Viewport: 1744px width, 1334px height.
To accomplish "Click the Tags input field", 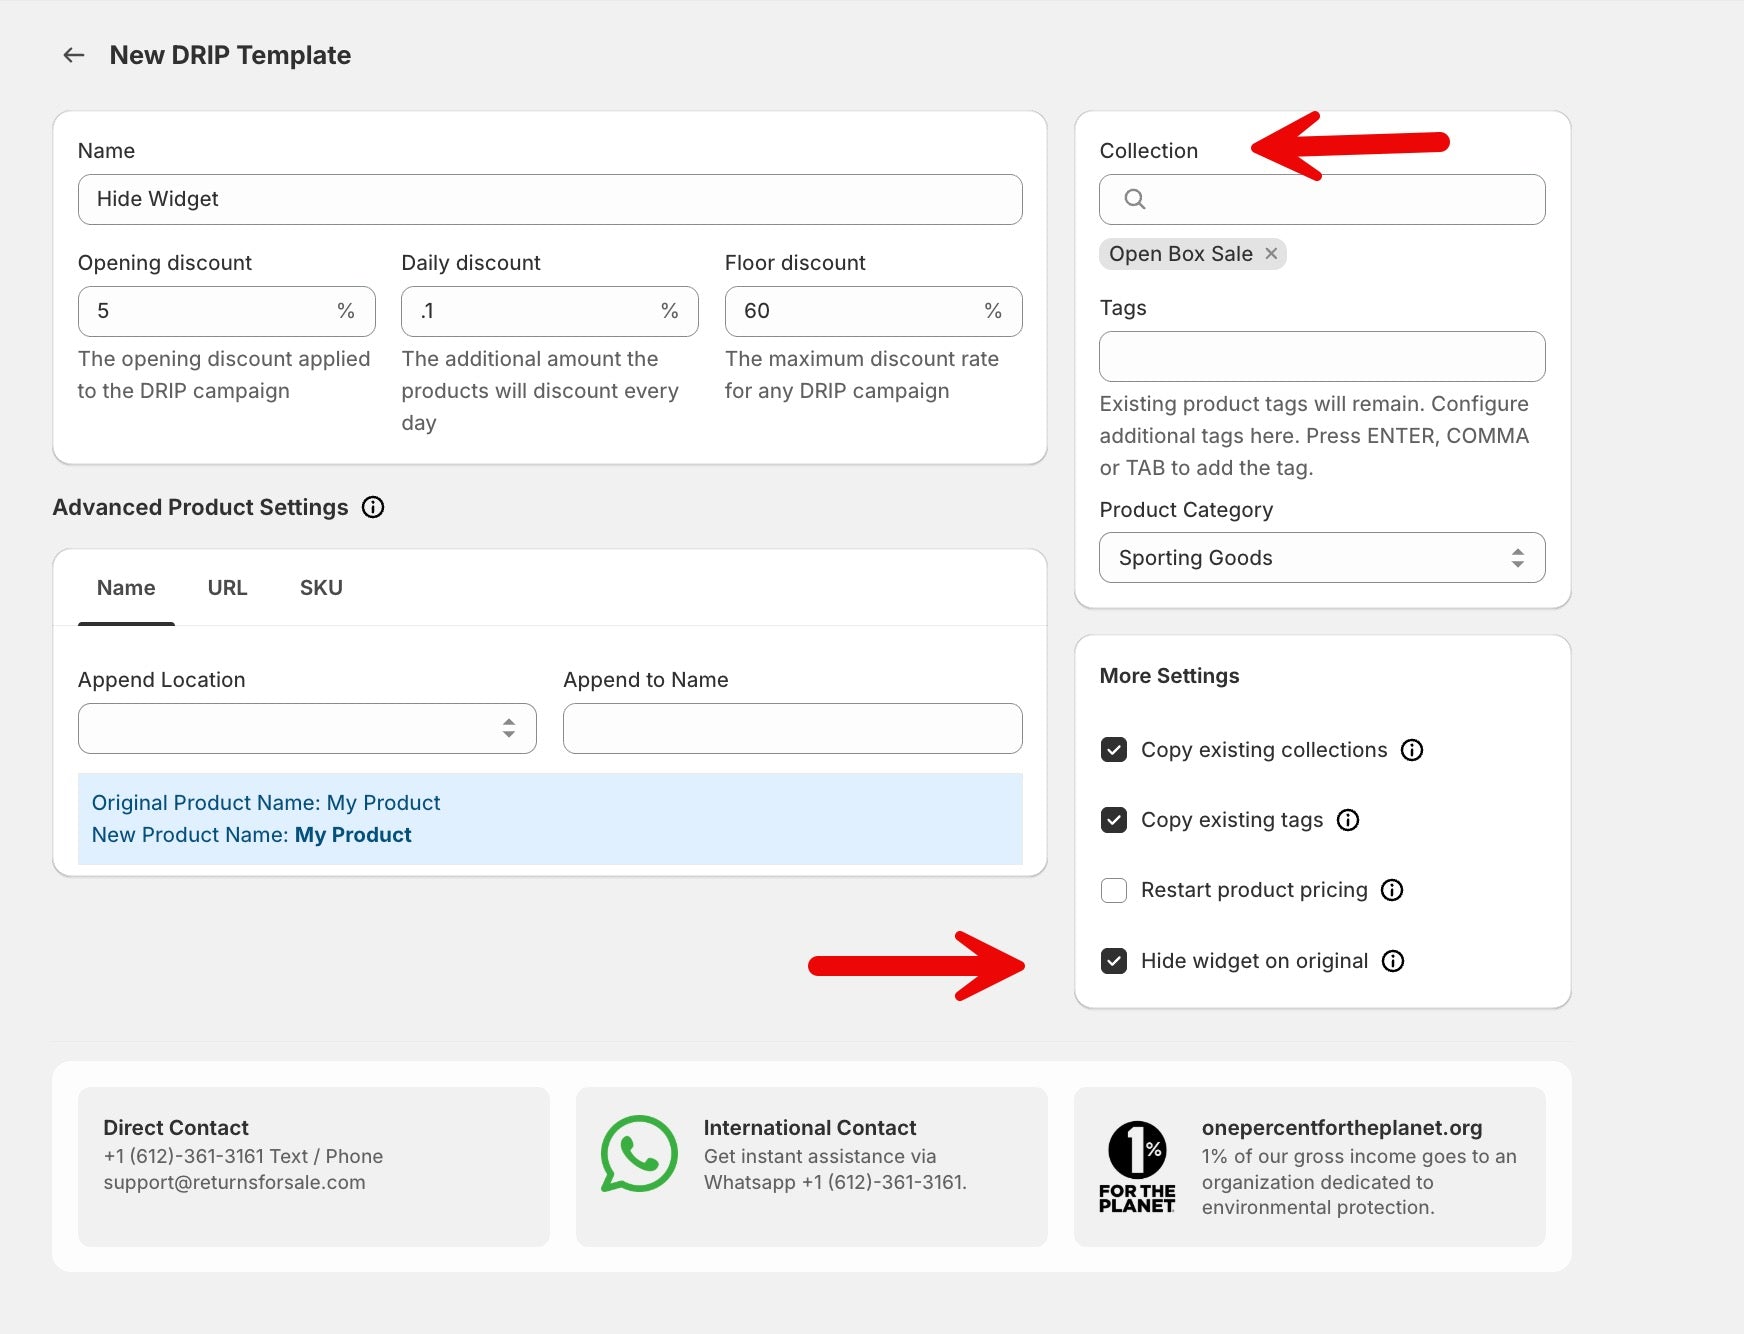I will [x=1321, y=357].
